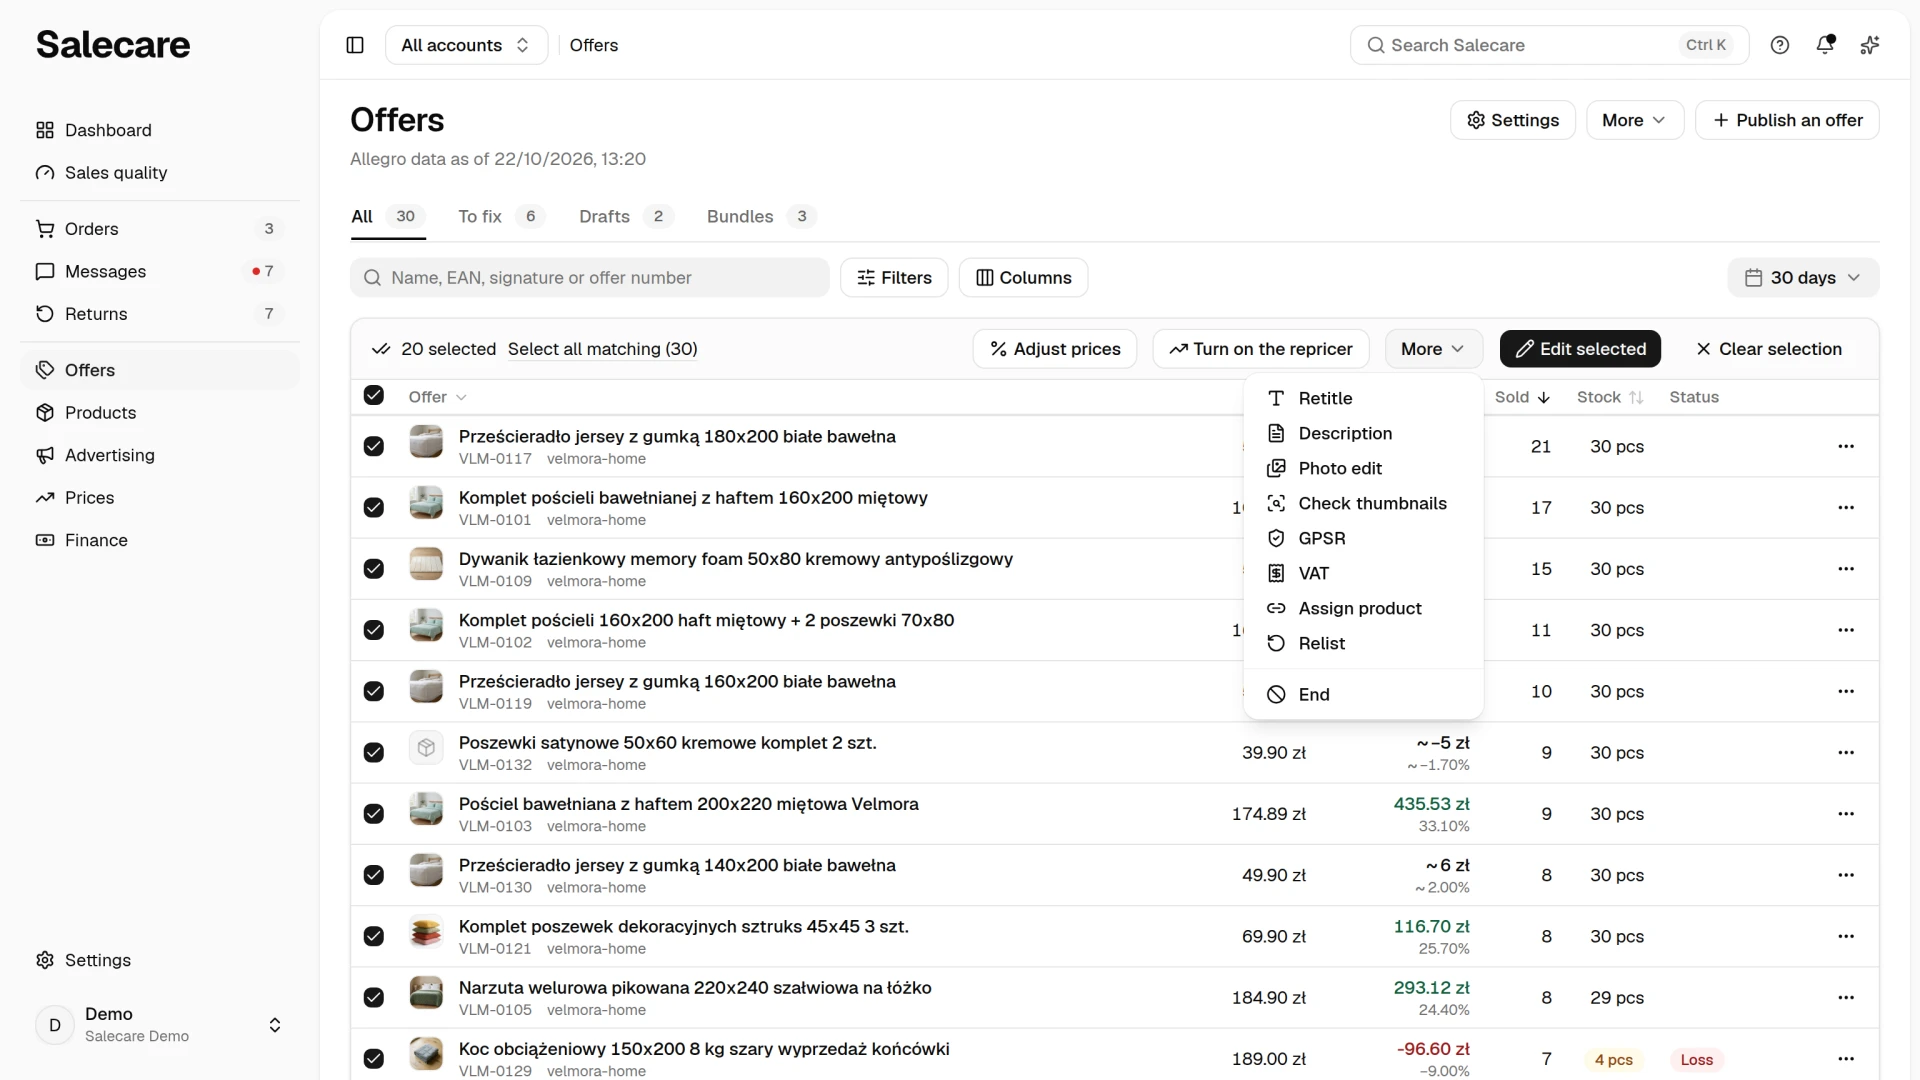This screenshot has height=1080, width=1920.
Task: Open row actions for Prześcieradło 180x200 offer
Action: click(1846, 446)
